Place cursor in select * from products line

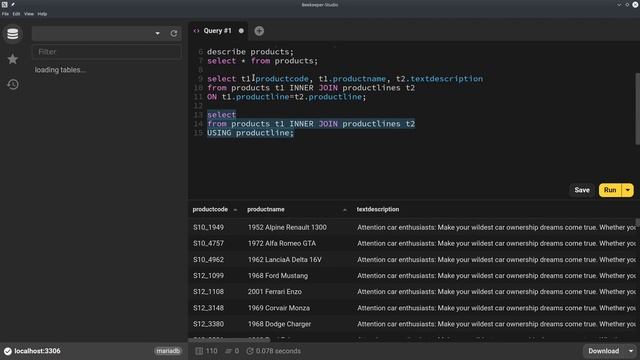tap(262, 61)
